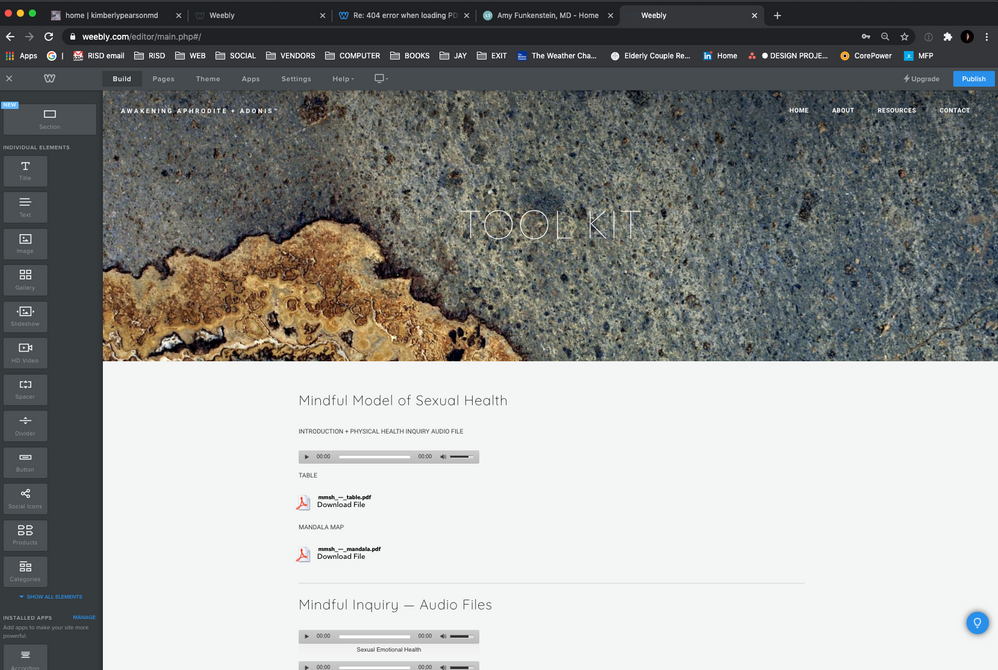
Task: Select the Button element
Action: pos(25,462)
